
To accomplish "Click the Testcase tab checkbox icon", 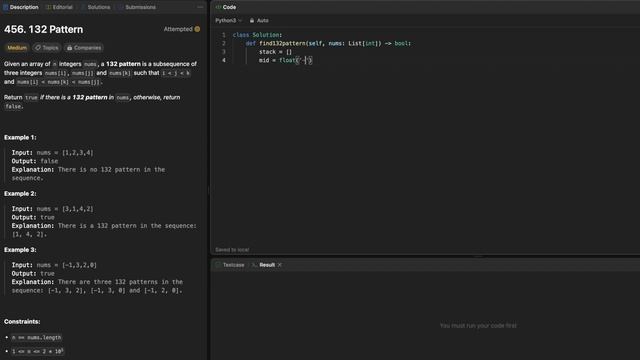I will point(218,265).
